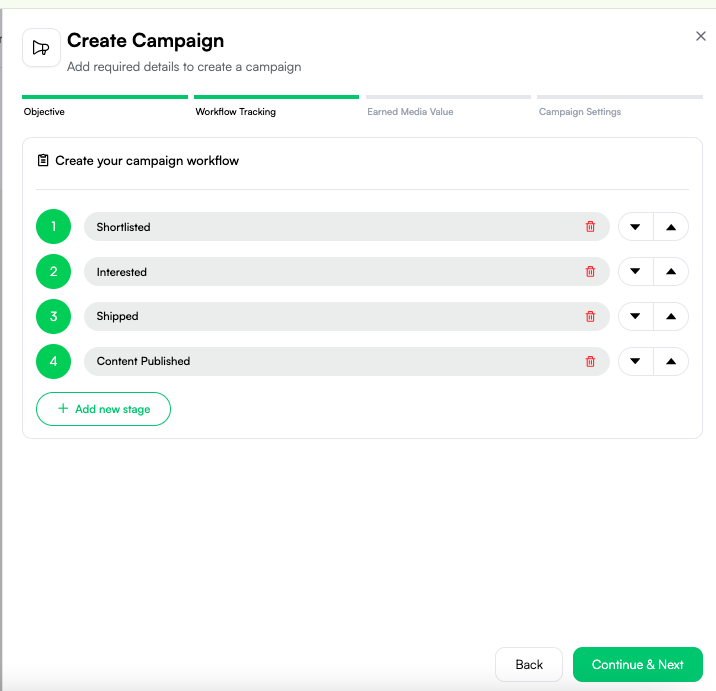Screen dimensions: 716x691
Task: Click stage number 3 green circle
Action: [x=53, y=316]
